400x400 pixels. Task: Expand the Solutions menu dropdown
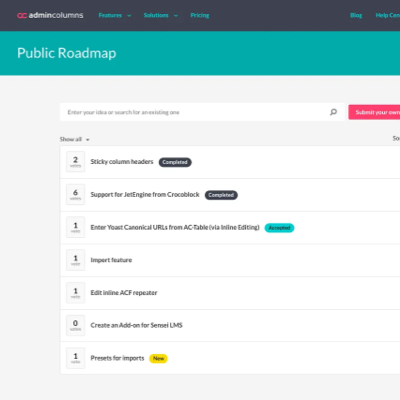pyautogui.click(x=161, y=15)
